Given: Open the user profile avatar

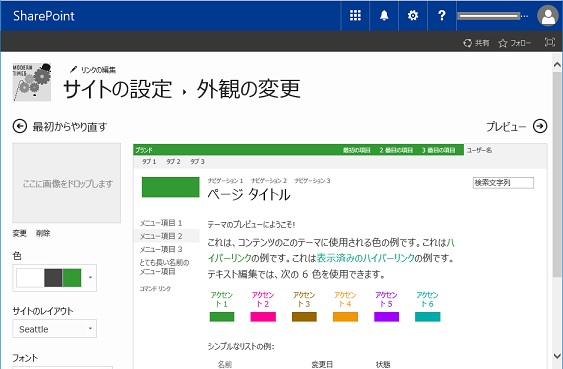Looking at the screenshot, I should pyautogui.click(x=548, y=16).
